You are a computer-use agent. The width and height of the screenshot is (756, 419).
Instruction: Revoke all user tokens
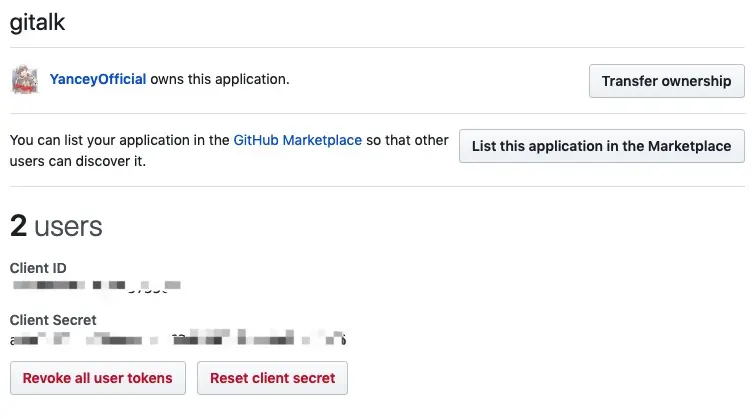(x=98, y=378)
